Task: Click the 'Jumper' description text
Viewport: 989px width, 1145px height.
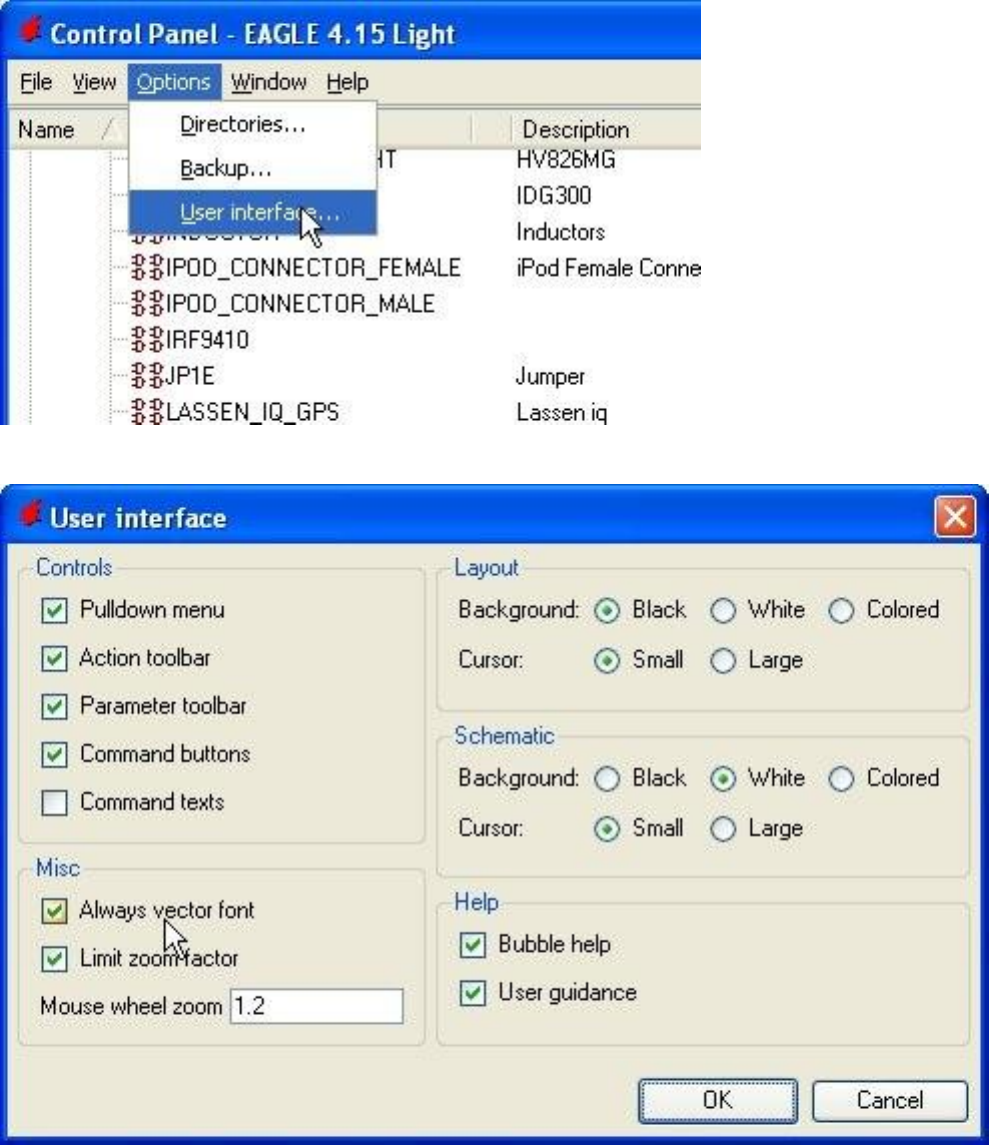Action: pos(551,377)
